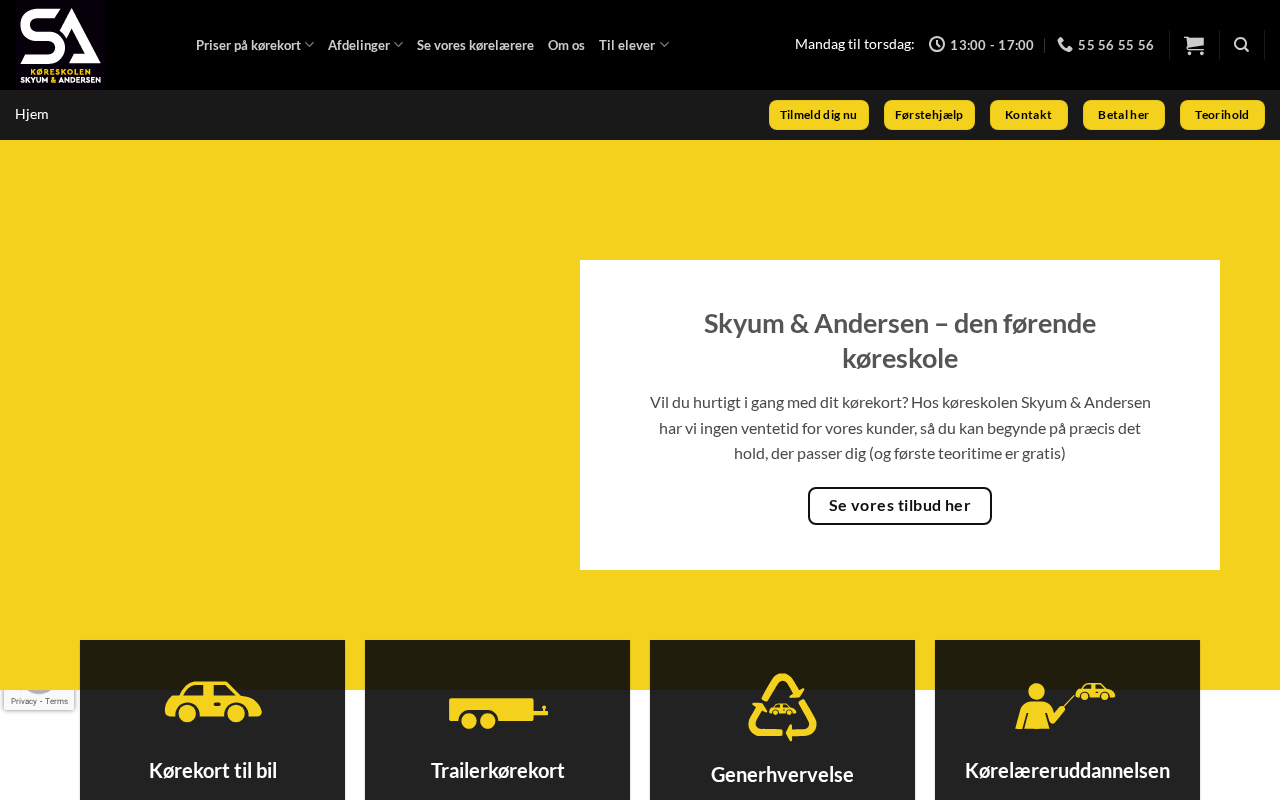Open the Trailerkørekort heading
This screenshot has width=1280, height=800.
498,771
